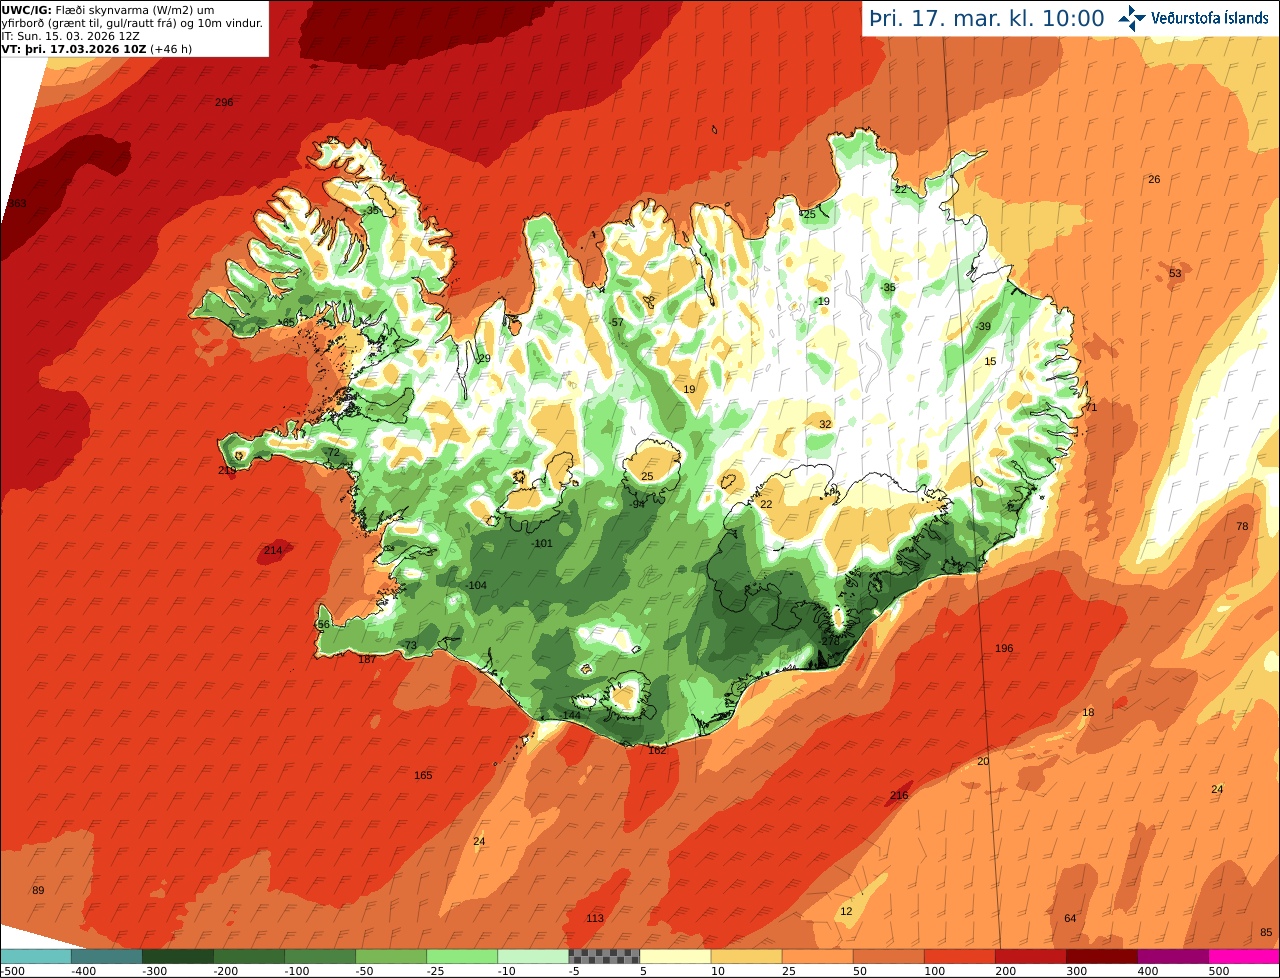Click the 78 flux value on the map
The image size is (1280, 978).
coord(1242,526)
